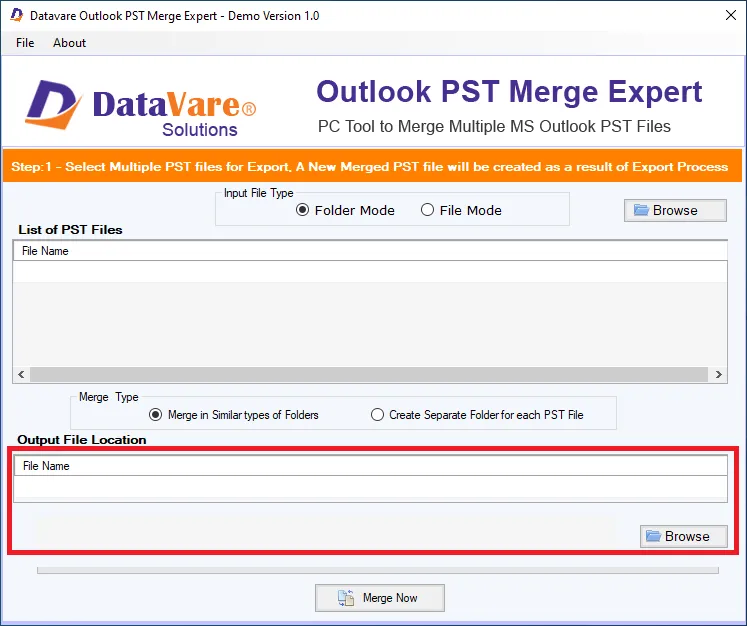This screenshot has width=747, height=626.
Task: Click left arrow of PST list scrollbar
Action: pos(21,374)
